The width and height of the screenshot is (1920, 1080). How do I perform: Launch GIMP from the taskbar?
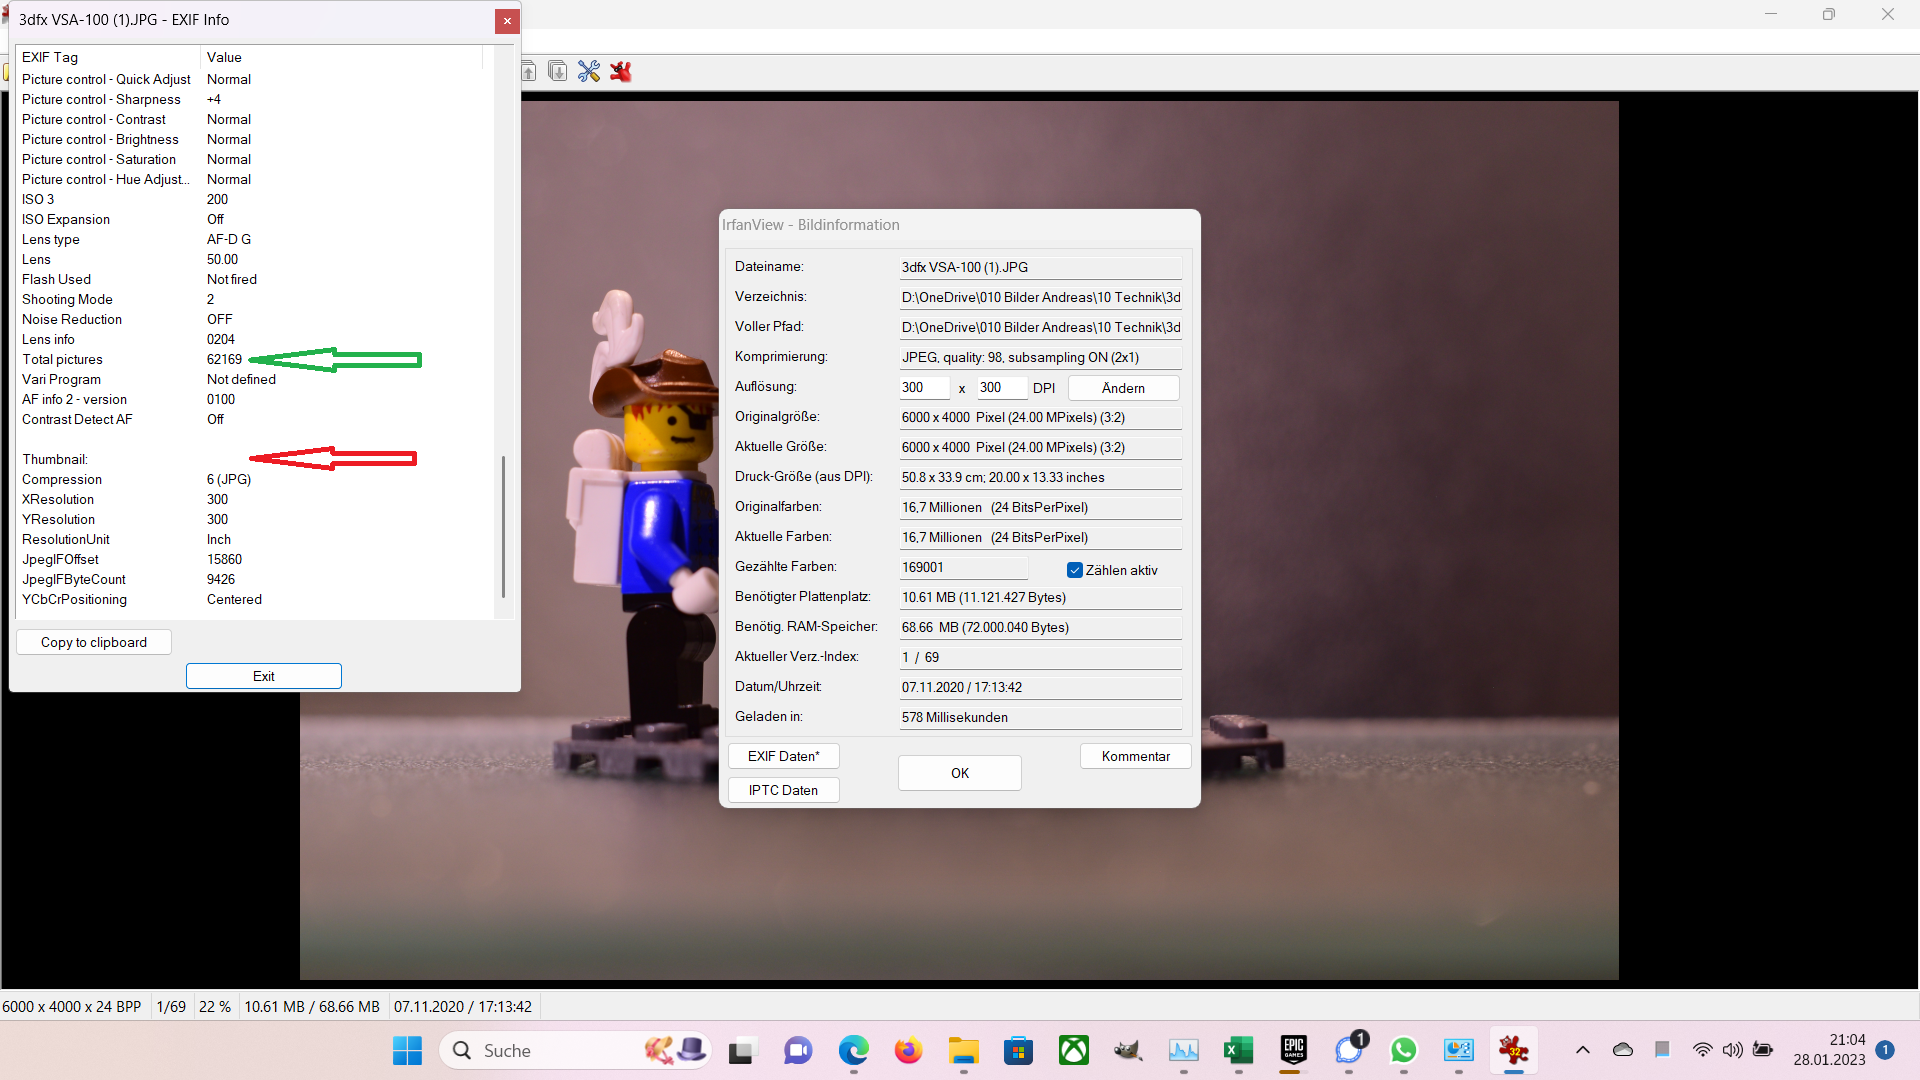[1129, 1050]
